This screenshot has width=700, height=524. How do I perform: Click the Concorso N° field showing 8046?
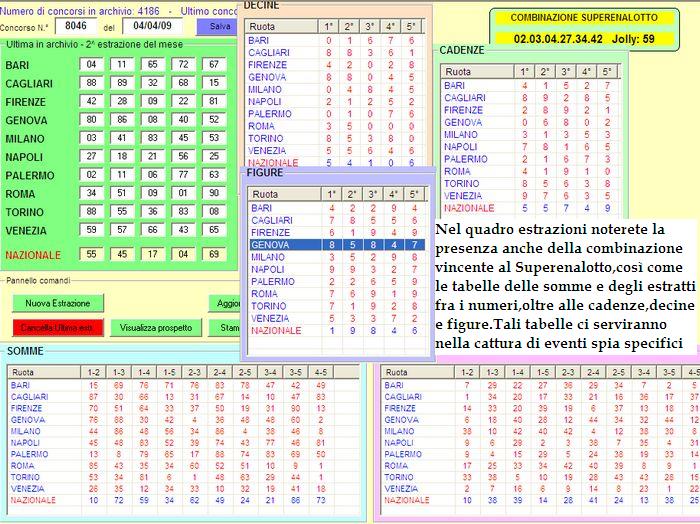pyautogui.click(x=76, y=26)
